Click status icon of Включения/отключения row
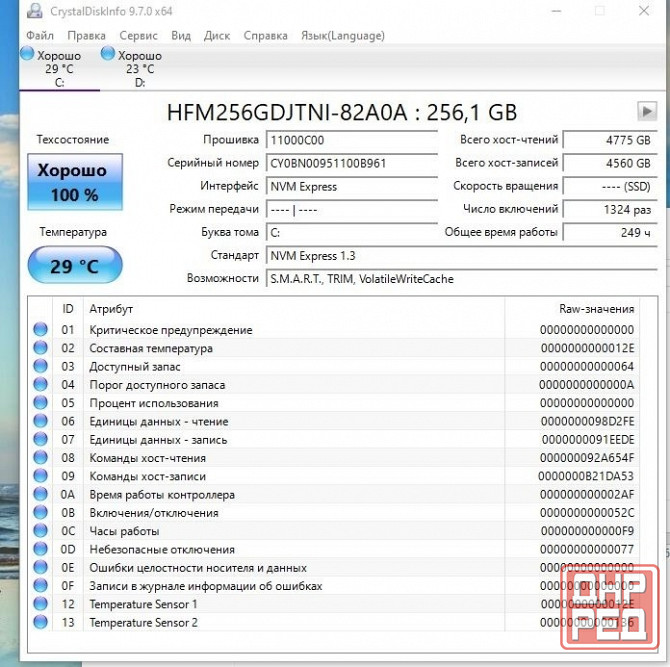Viewport: 670px width, 667px height. tap(41, 513)
